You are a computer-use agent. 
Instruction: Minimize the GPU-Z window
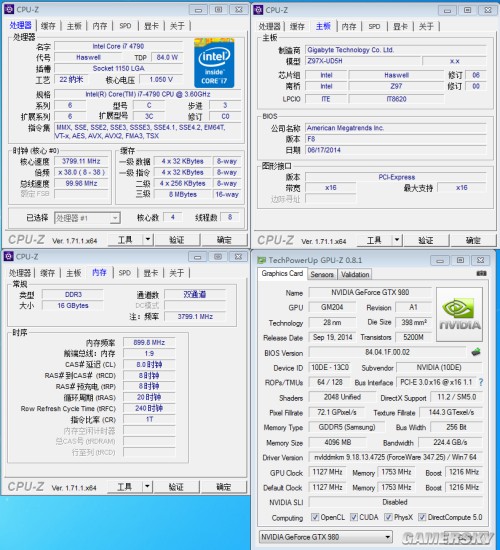coord(440,260)
